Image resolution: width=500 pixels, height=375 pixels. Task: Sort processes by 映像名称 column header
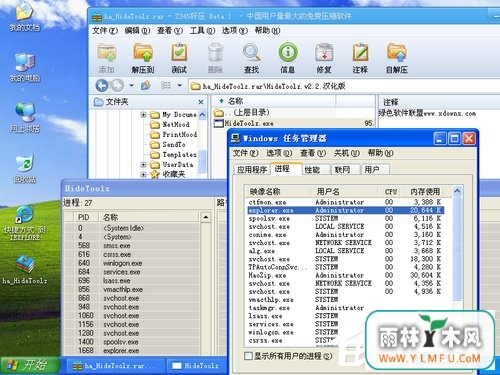pyautogui.click(x=277, y=192)
